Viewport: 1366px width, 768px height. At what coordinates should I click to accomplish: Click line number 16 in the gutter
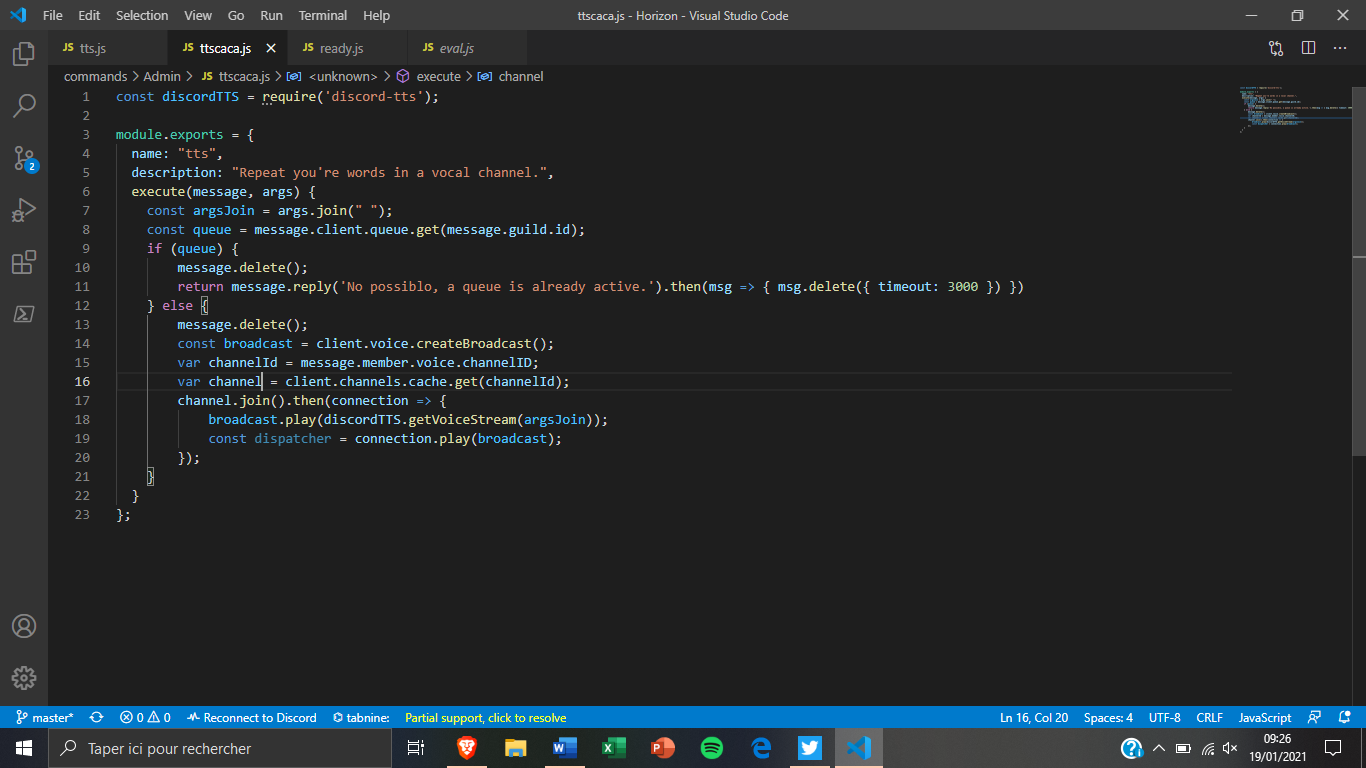(x=83, y=381)
